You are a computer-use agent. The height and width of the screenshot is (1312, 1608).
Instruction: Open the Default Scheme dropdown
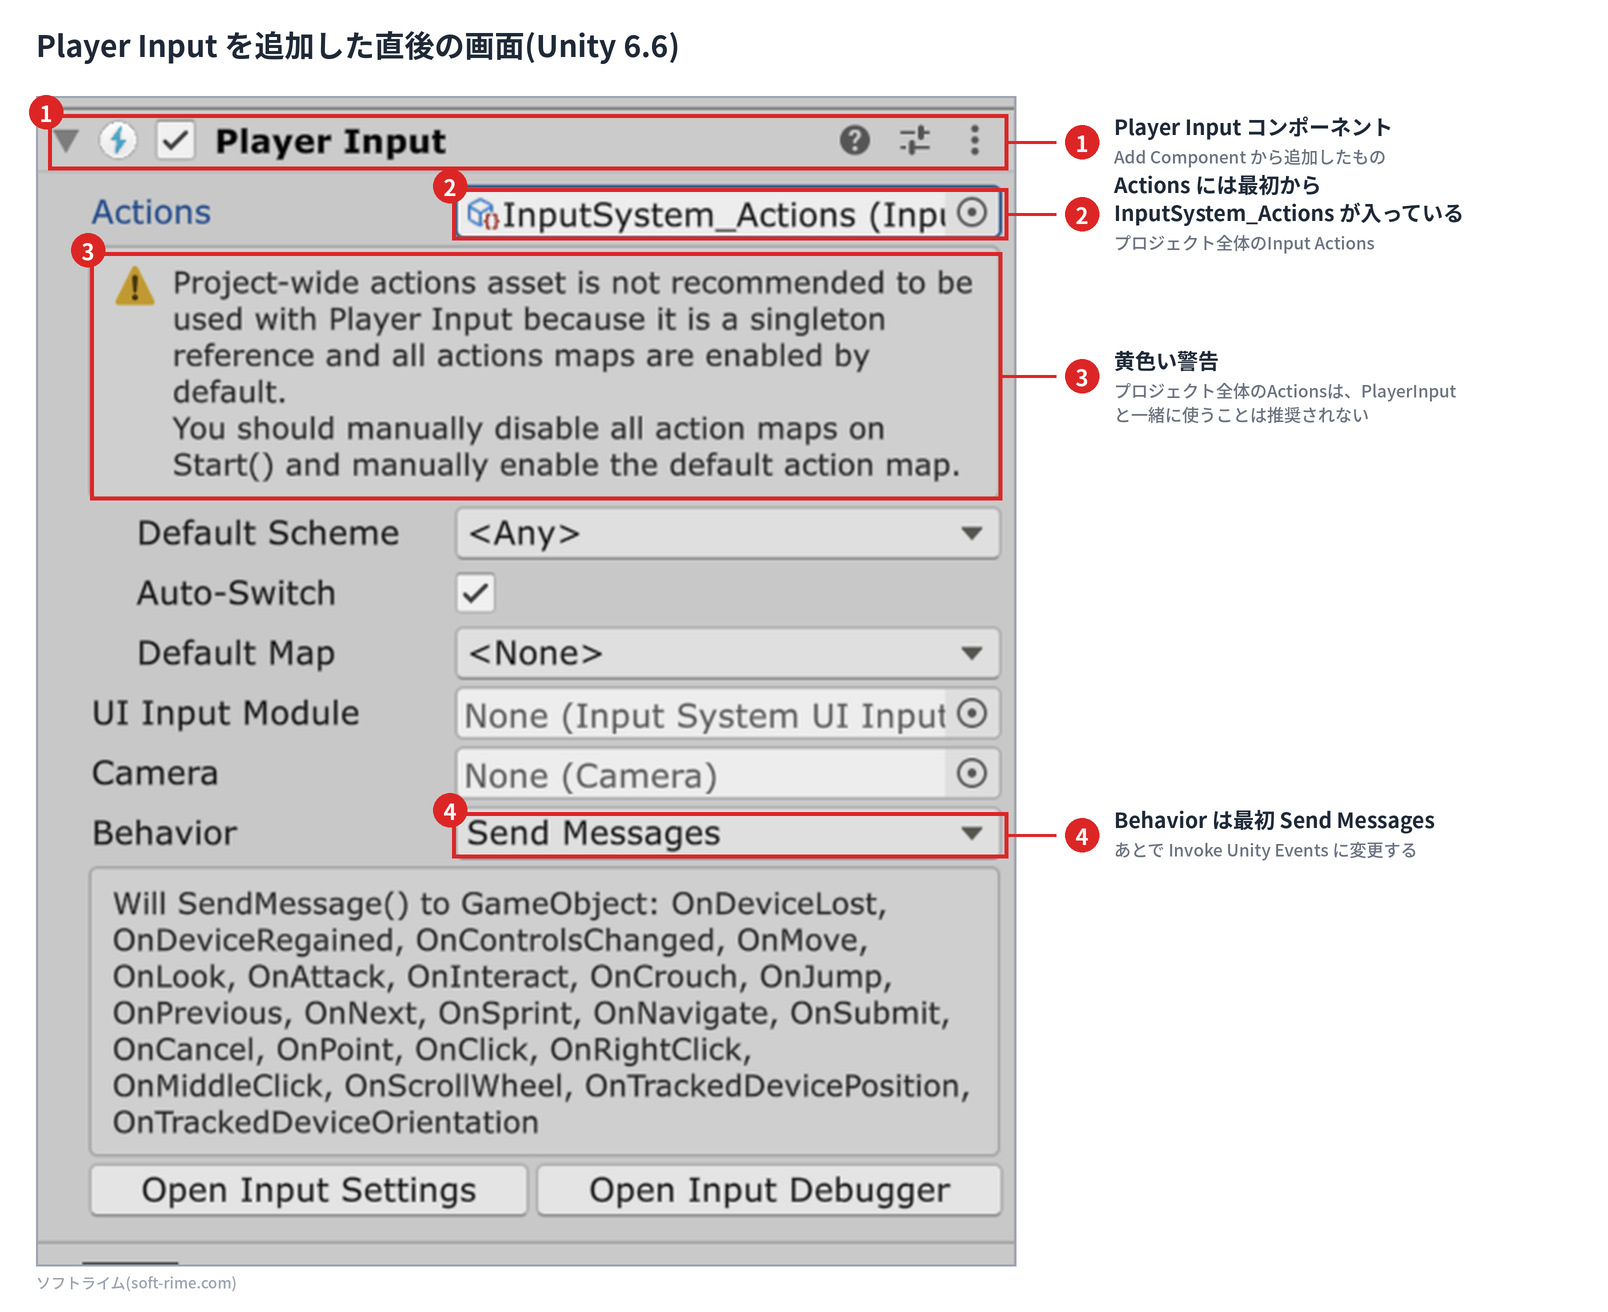(x=727, y=533)
